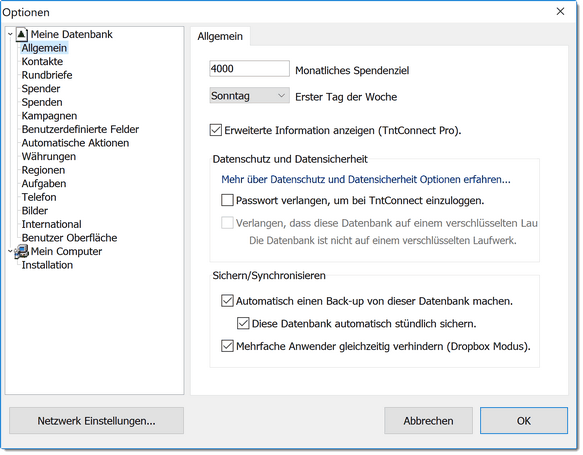Select the Allgemein tab
This screenshot has height=455, width=583.
220,36
